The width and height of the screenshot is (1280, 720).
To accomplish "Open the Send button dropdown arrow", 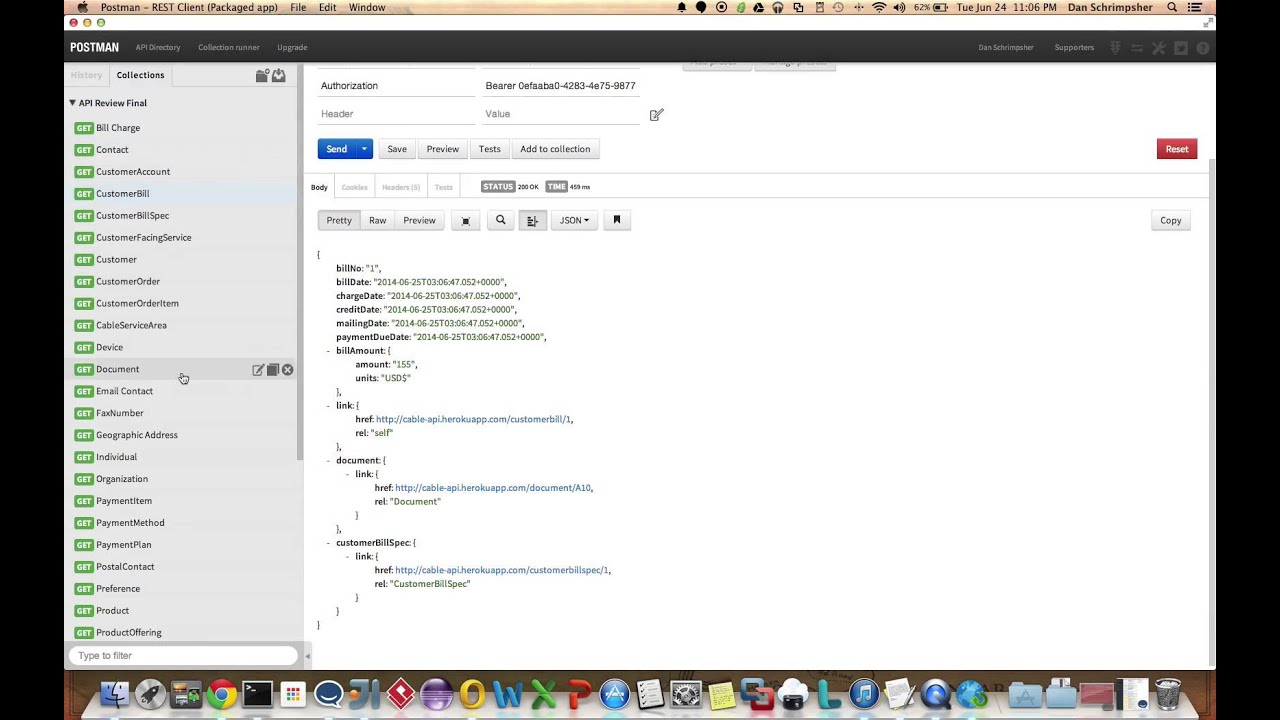I will 364,149.
